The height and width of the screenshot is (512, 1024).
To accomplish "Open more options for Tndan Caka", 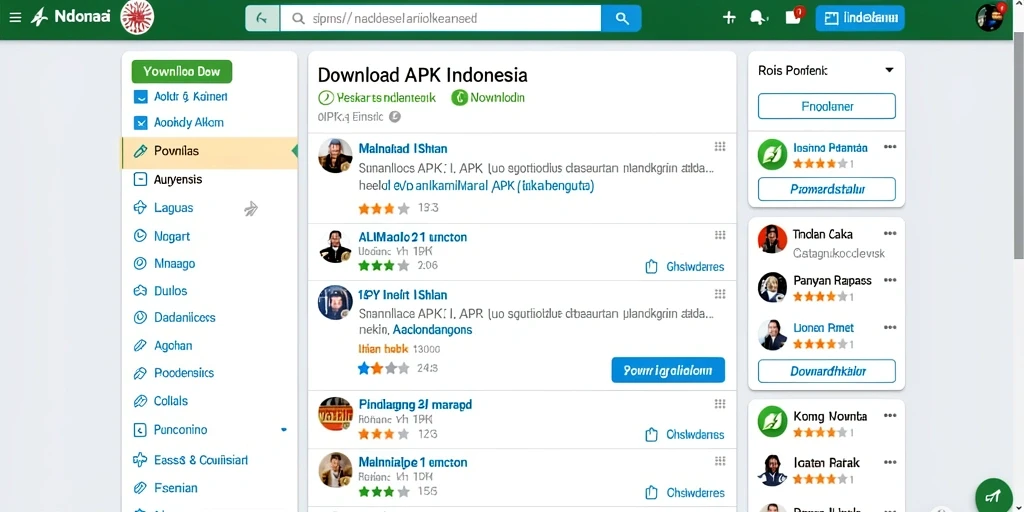I will 890,233.
